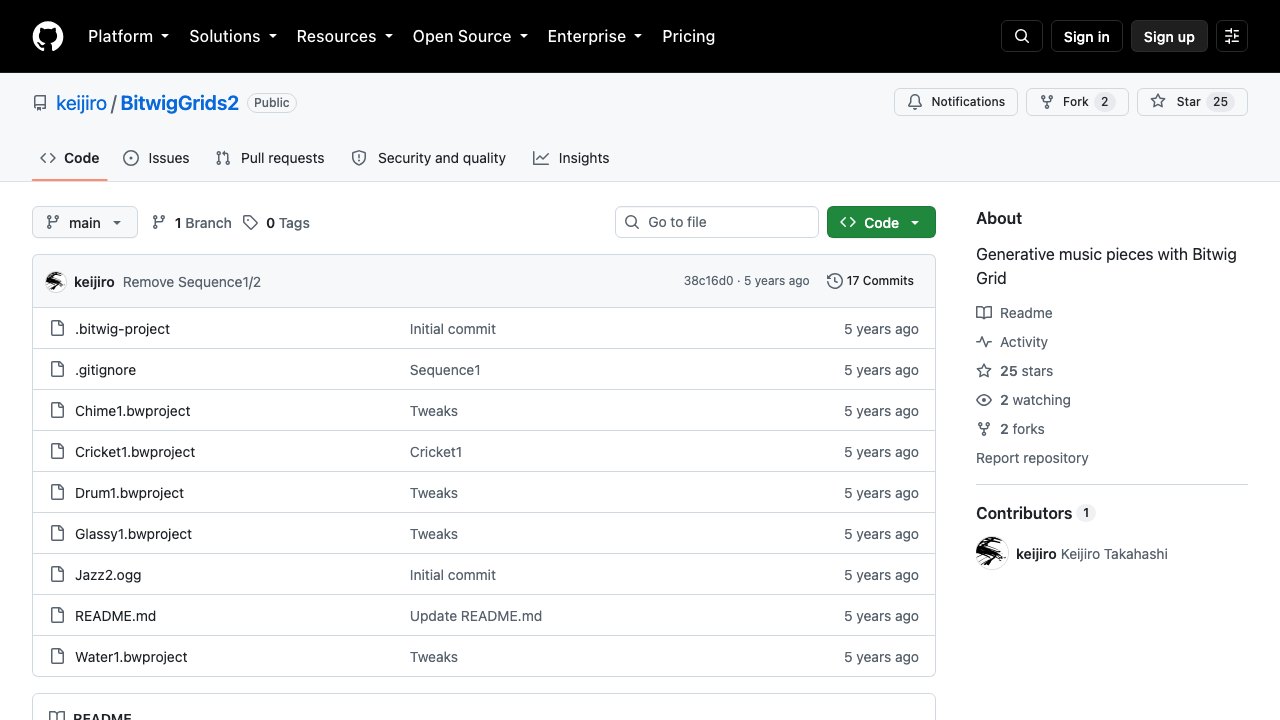Viewport: 1280px width, 720px height.
Task: Open Cricket1.bwproject file
Action: tap(135, 452)
